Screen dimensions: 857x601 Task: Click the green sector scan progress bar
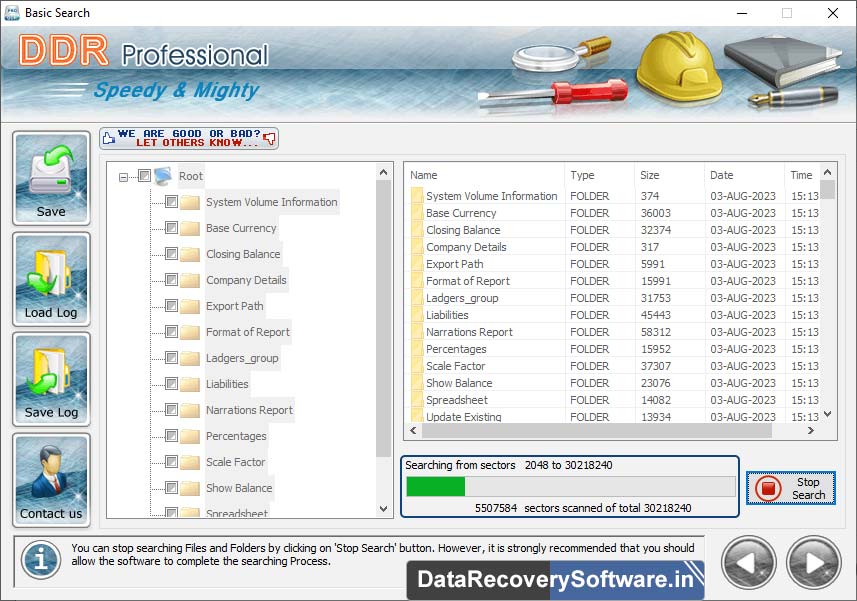436,486
